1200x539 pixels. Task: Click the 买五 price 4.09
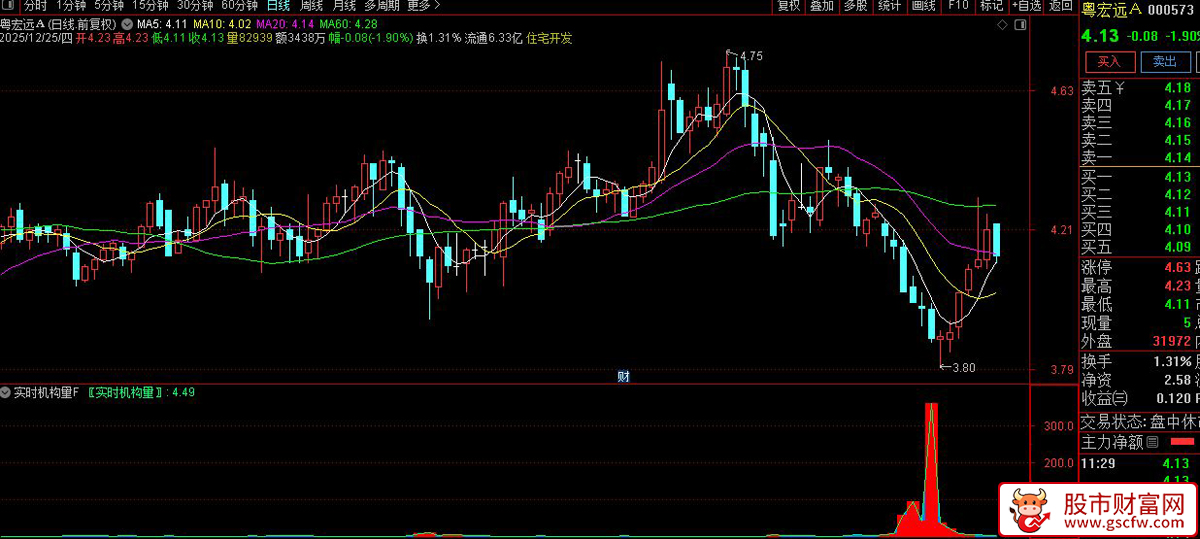[x=1176, y=246]
